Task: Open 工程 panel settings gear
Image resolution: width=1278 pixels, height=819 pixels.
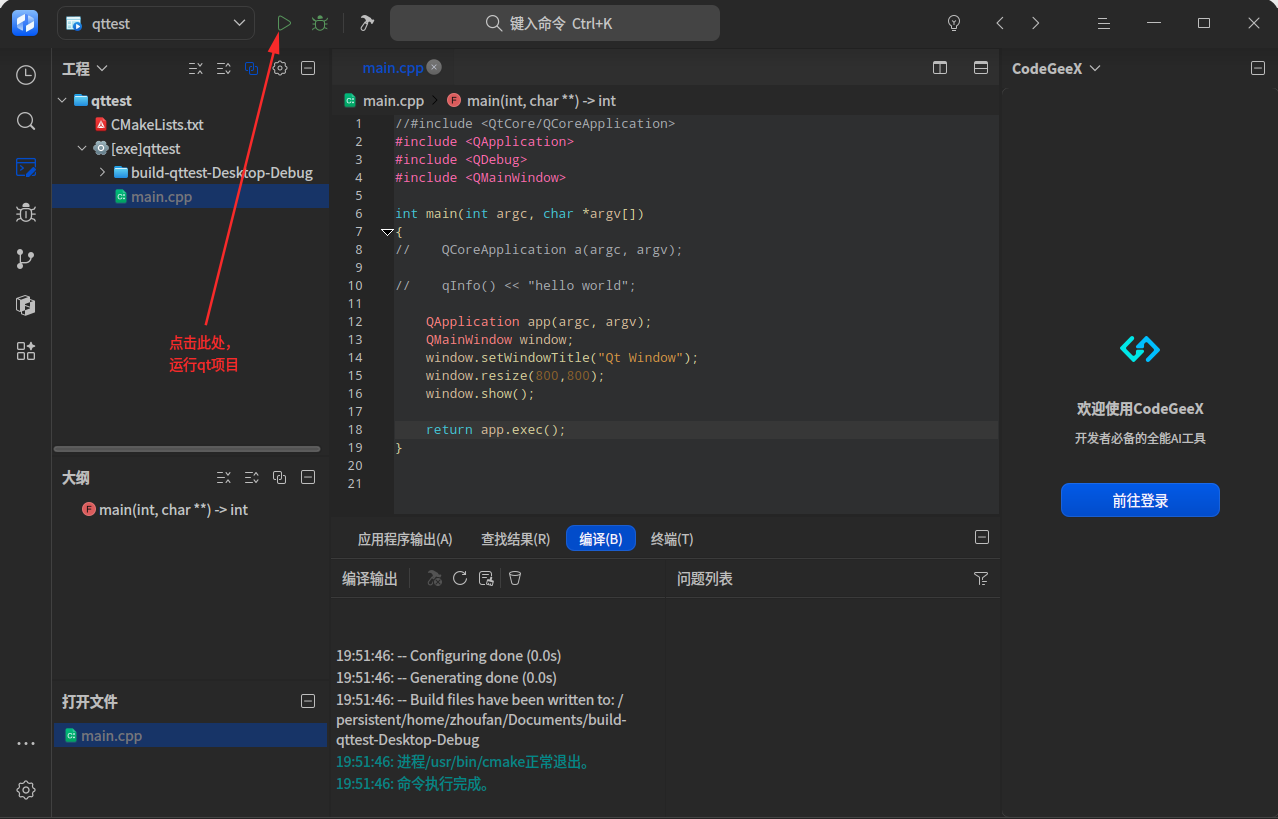Action: pos(280,69)
